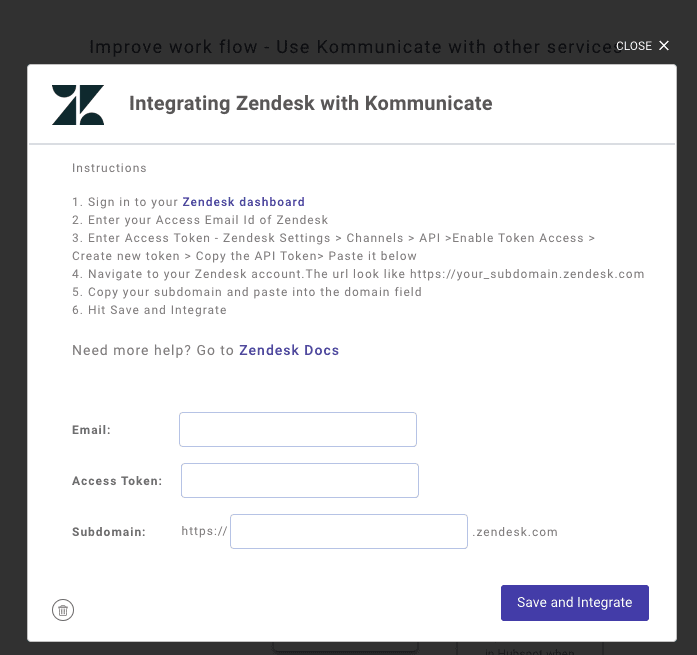This screenshot has height=655, width=697.
Task: Click the Hit Save and Integrate step
Action: 149,310
